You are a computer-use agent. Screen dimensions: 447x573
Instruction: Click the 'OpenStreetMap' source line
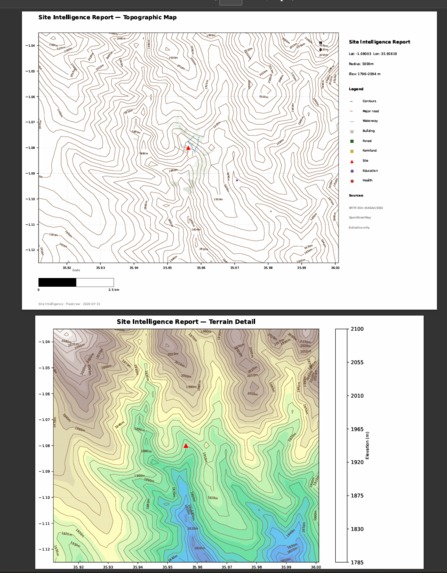click(360, 217)
